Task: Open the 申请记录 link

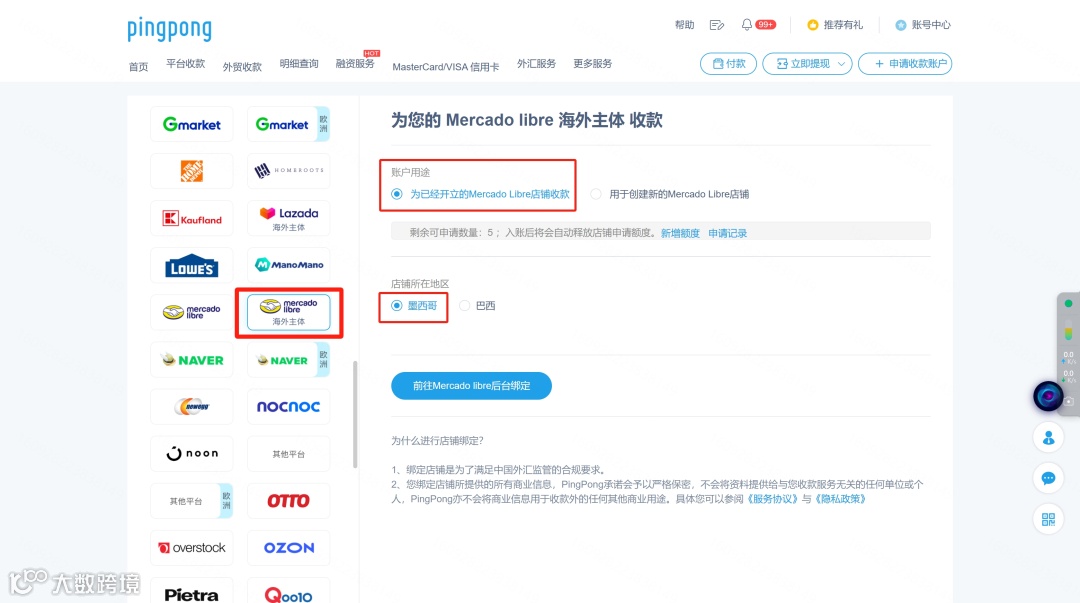Action: coord(727,234)
